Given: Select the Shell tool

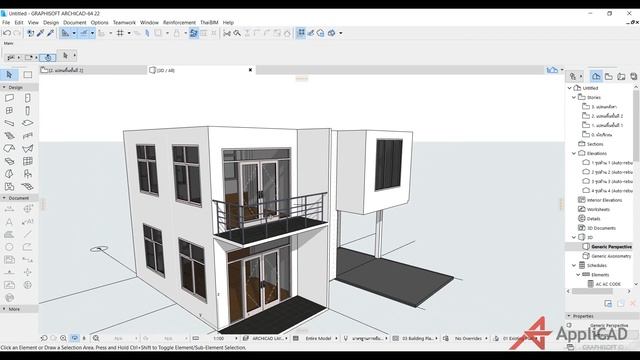Looking at the screenshot, I should tap(28, 149).
